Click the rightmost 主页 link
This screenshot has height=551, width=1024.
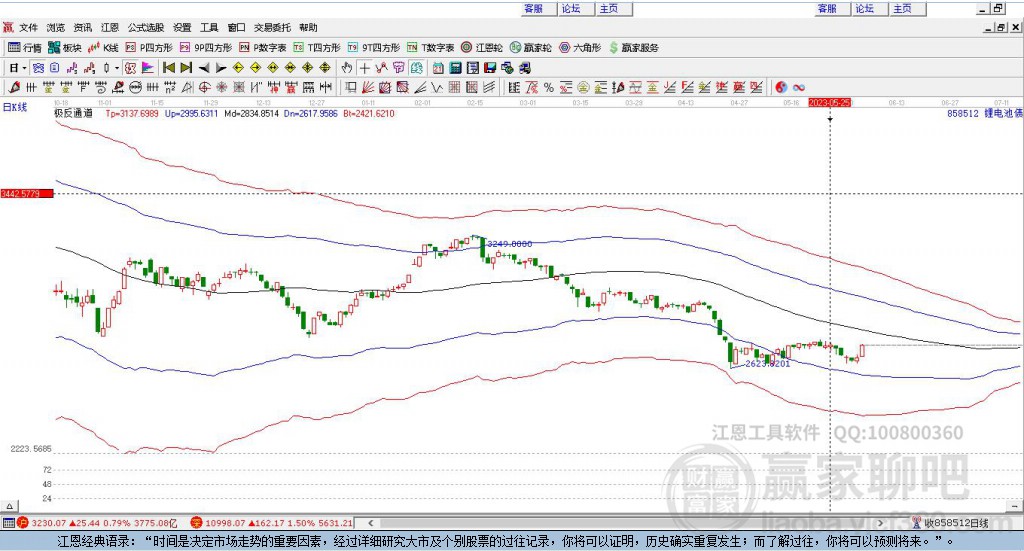click(x=902, y=8)
